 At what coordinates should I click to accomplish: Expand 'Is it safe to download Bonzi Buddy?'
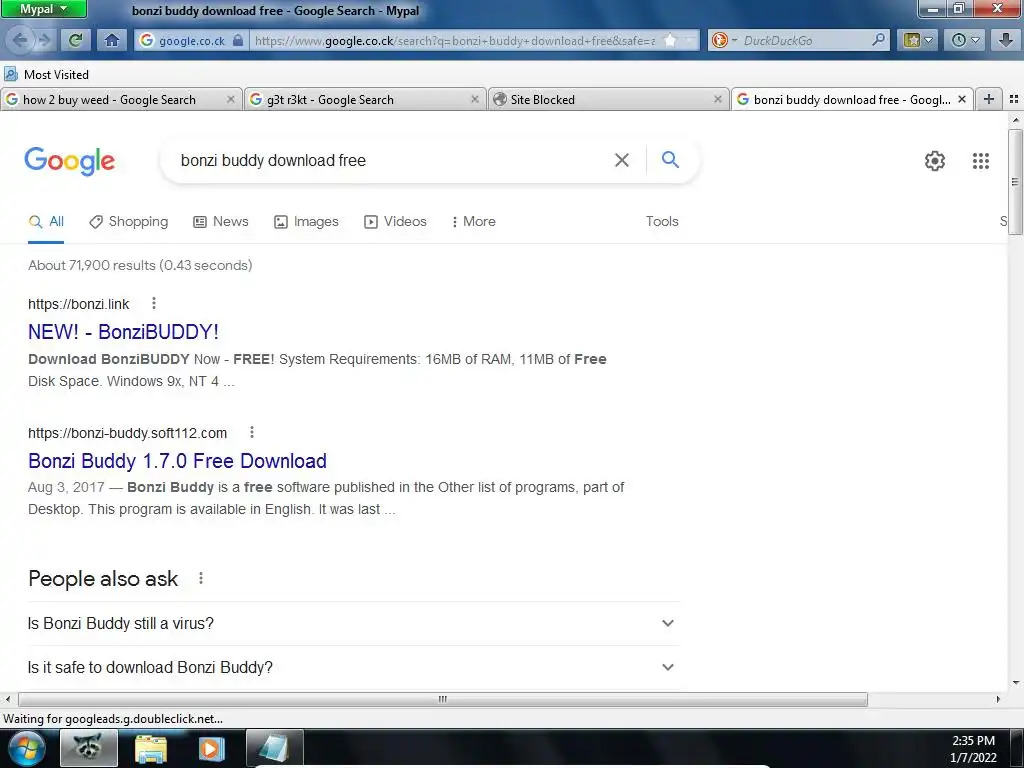tap(353, 667)
